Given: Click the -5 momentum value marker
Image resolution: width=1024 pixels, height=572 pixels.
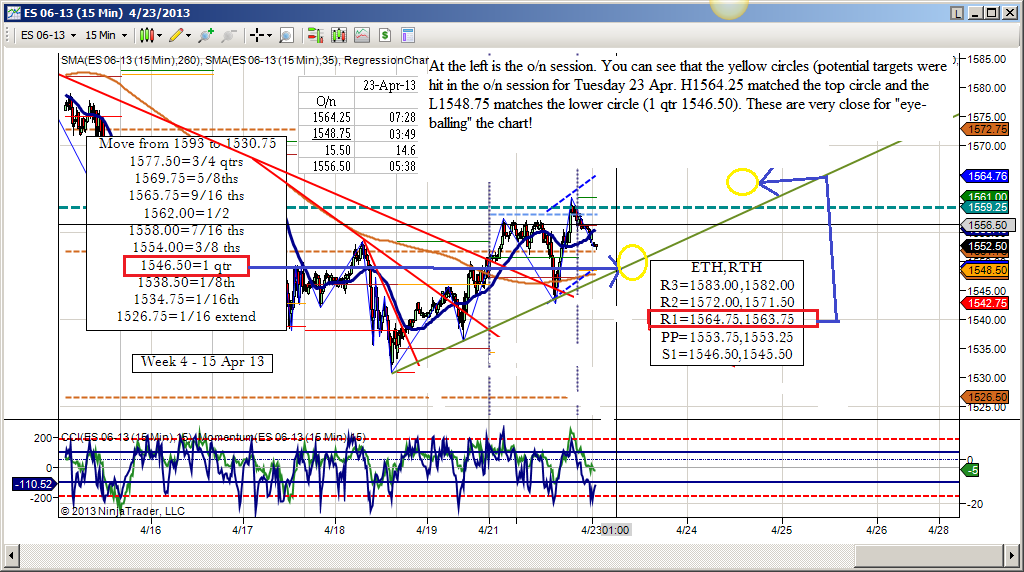Looking at the screenshot, I should point(970,470).
